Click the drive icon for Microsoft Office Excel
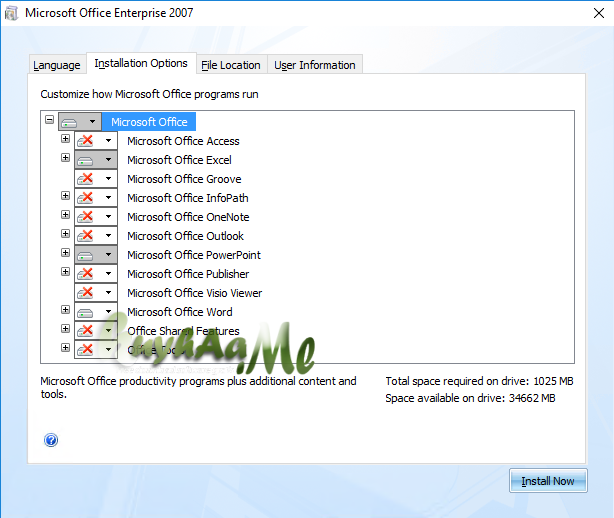The width and height of the screenshot is (614, 518). point(85,161)
